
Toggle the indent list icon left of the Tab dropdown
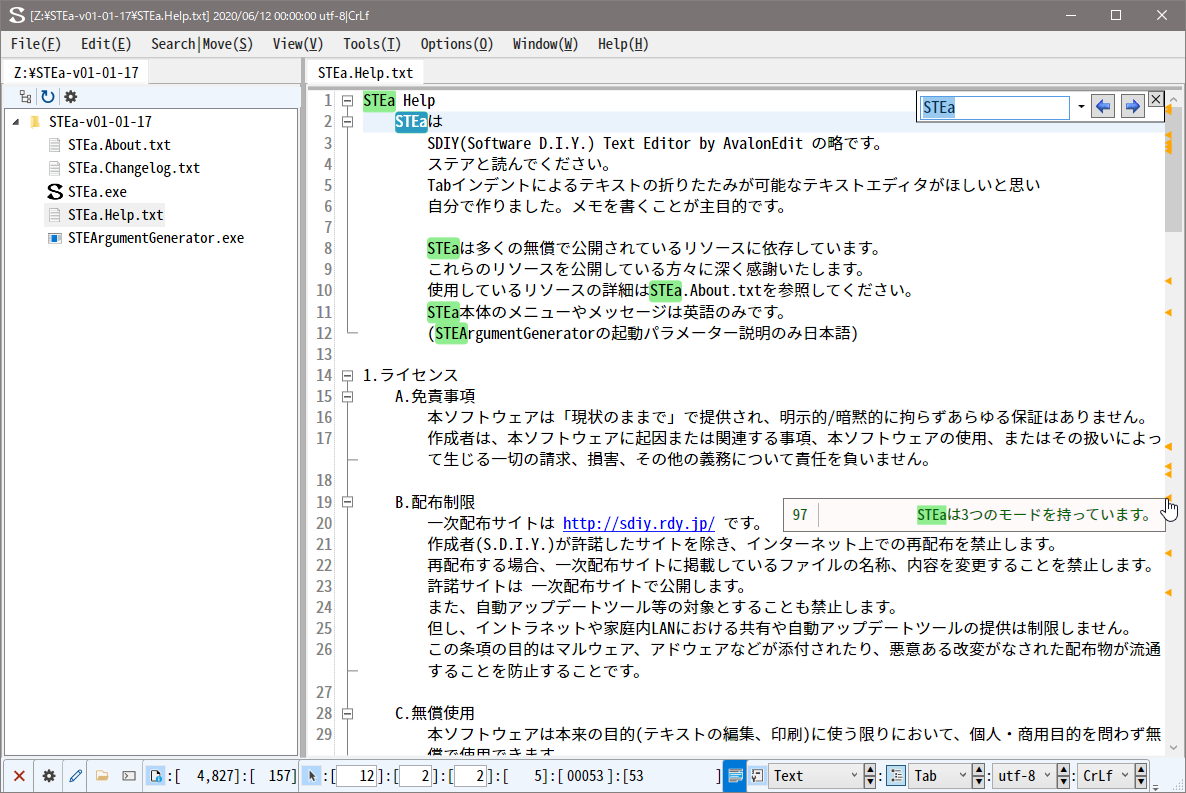coord(896,776)
